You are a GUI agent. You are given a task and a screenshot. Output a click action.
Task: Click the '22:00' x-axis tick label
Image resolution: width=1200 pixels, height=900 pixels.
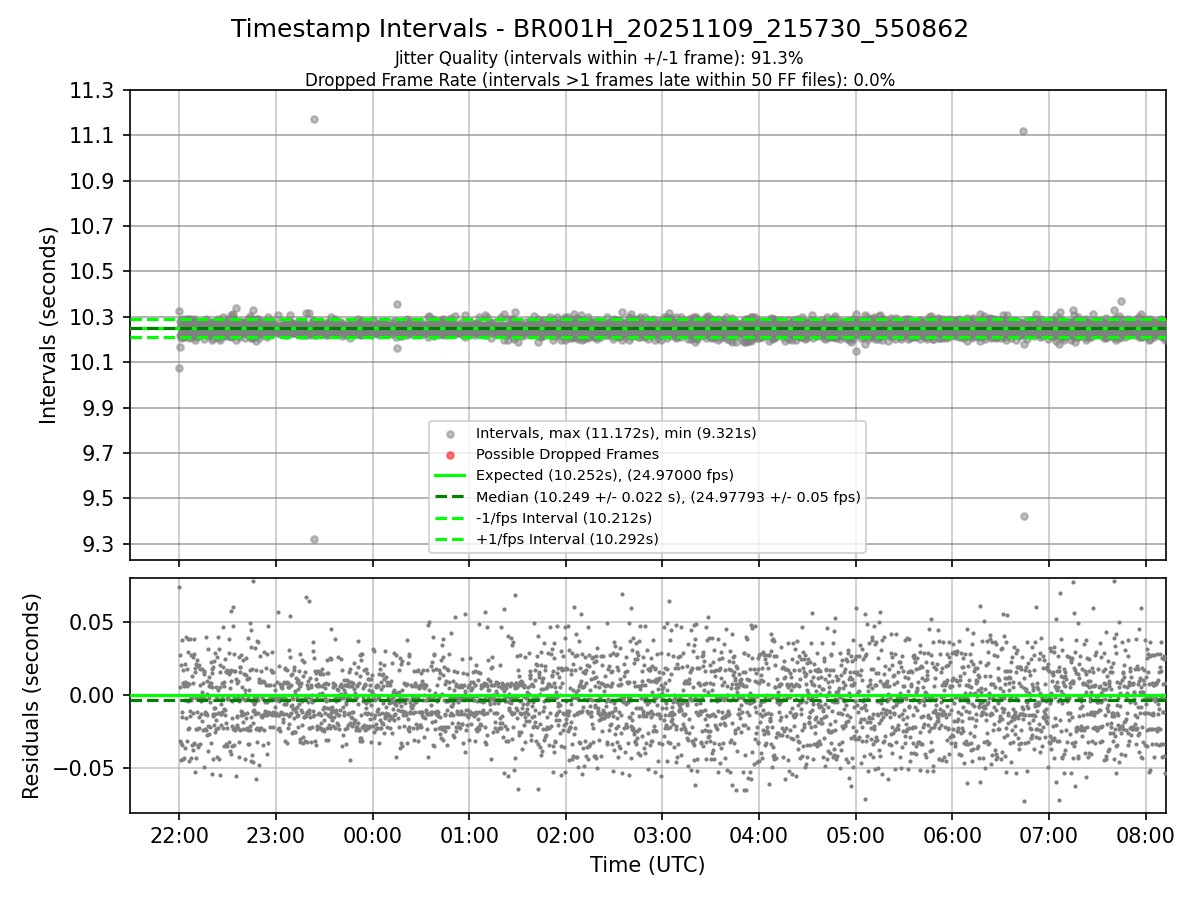point(179,835)
